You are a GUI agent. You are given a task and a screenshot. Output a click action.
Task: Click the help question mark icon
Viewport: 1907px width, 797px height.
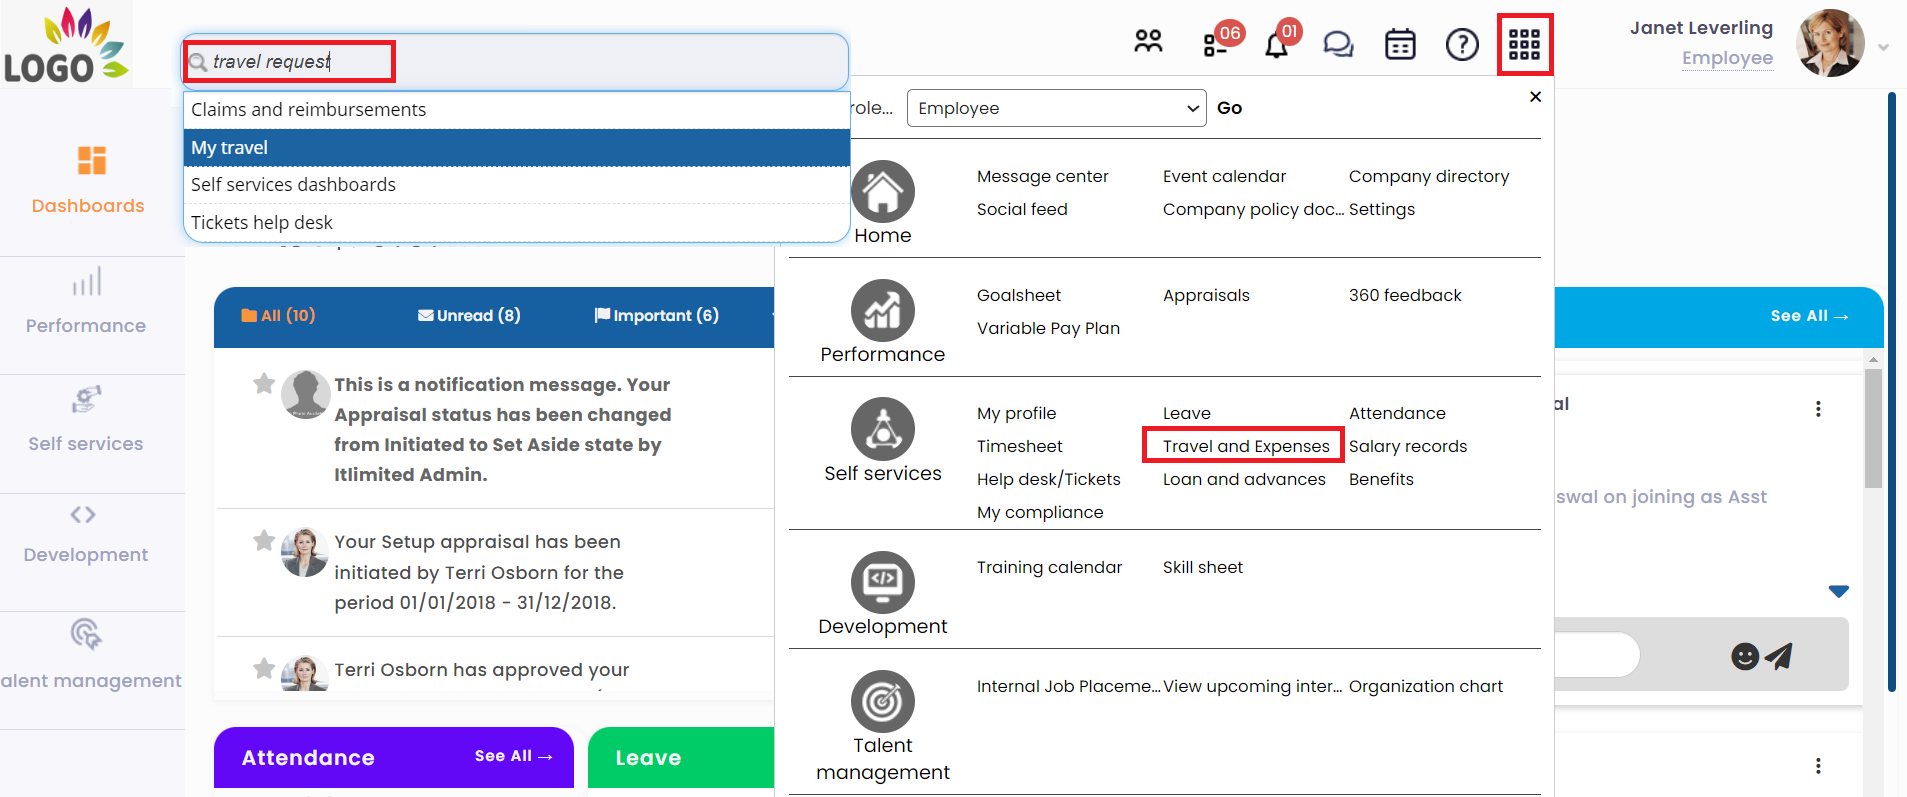click(x=1462, y=45)
